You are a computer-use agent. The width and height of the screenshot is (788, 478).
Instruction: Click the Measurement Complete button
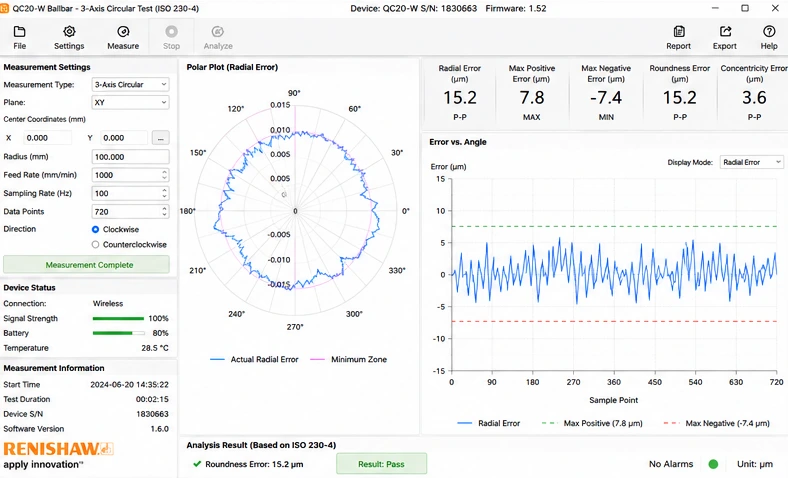tap(86, 265)
